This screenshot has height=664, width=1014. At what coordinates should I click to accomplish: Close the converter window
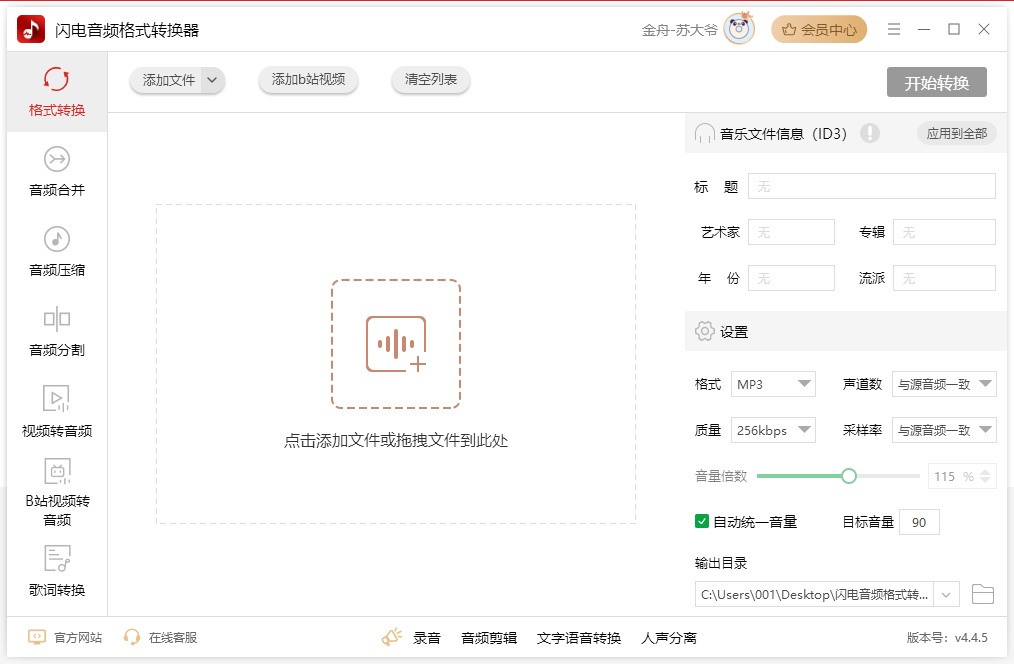984,29
